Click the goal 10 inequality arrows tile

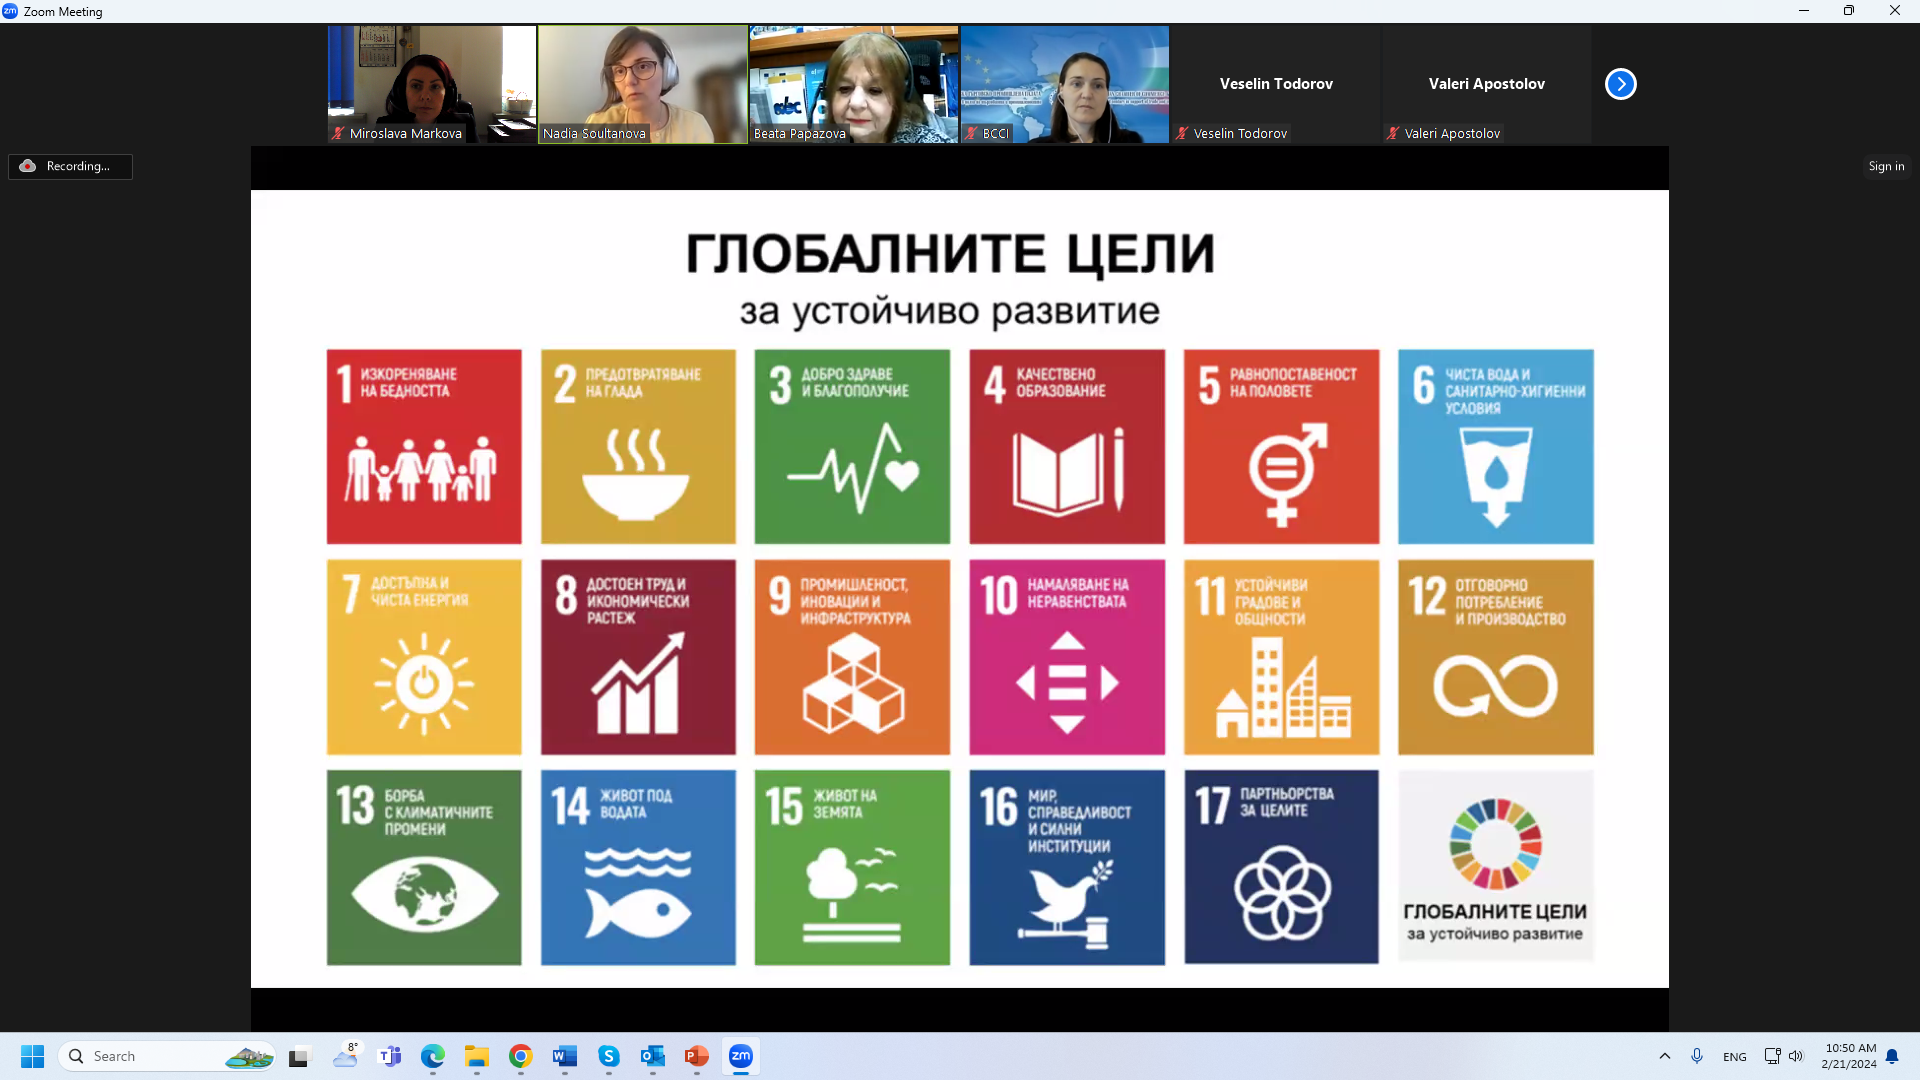pyautogui.click(x=1067, y=657)
